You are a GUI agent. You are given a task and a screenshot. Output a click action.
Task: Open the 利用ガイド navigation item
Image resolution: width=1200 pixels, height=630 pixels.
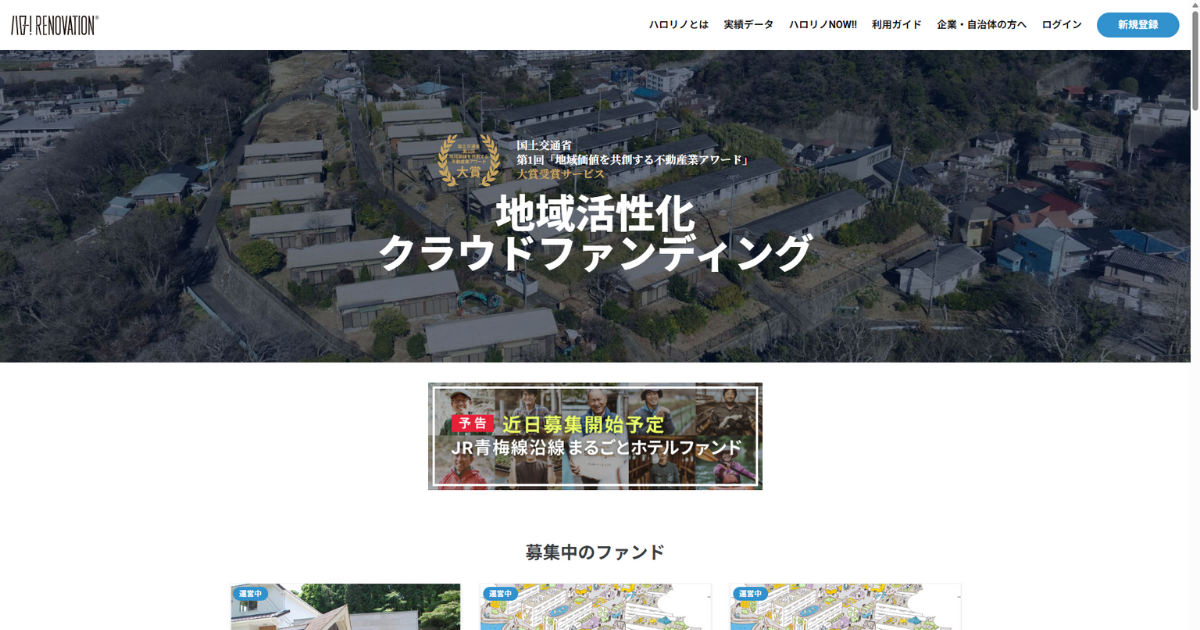point(894,24)
